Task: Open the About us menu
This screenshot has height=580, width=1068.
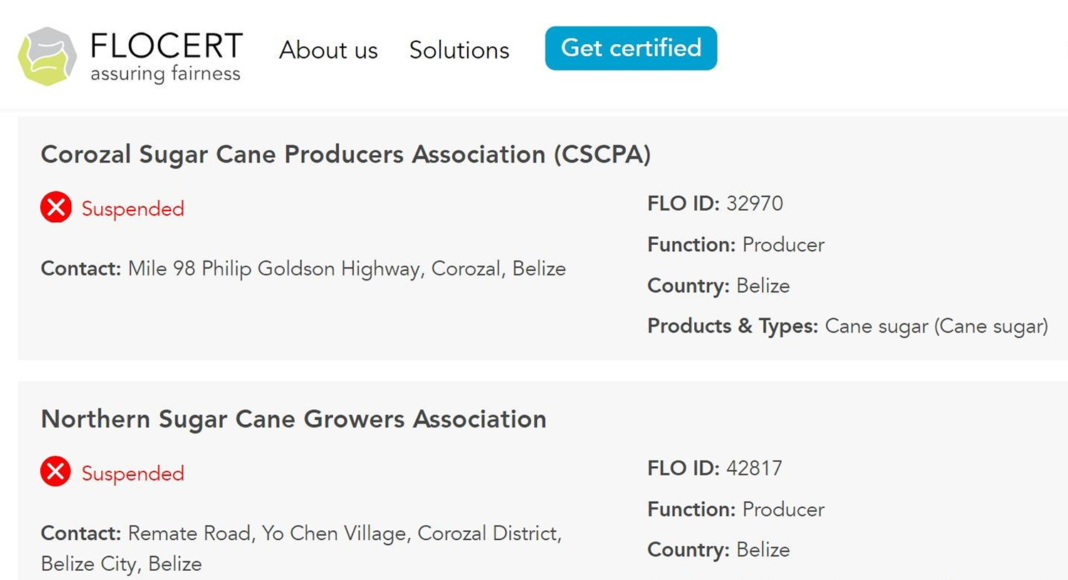Action: [328, 50]
